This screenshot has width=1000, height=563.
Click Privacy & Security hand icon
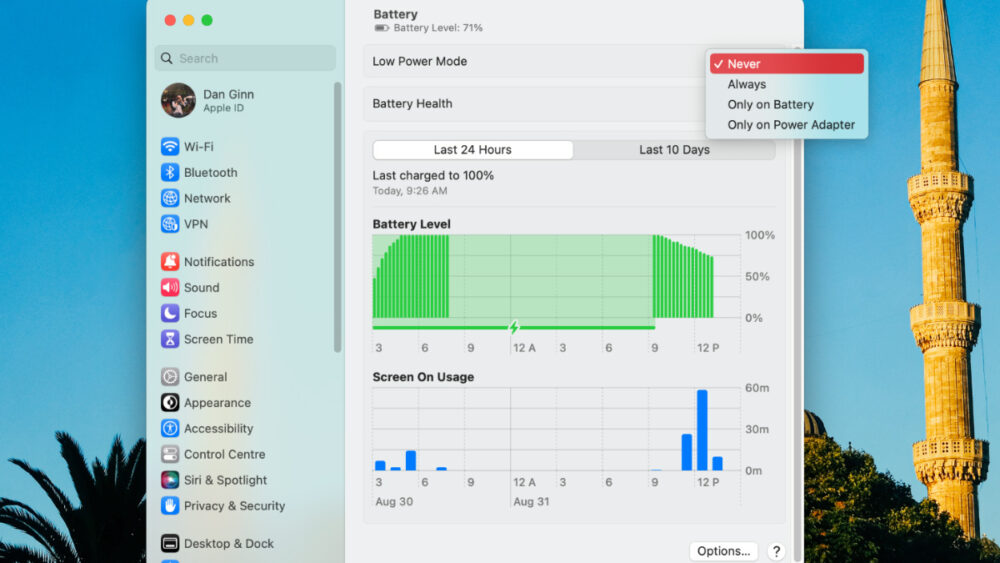[x=170, y=506]
